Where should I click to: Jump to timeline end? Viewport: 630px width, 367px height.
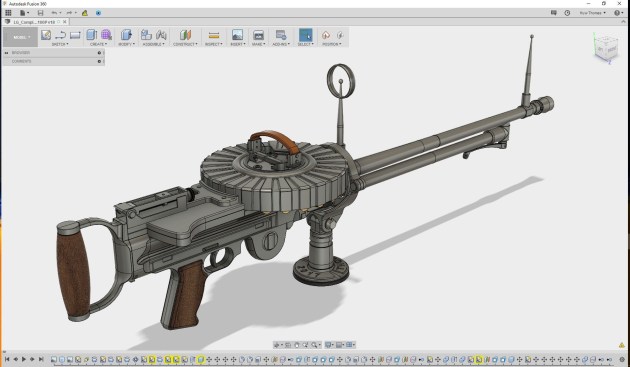click(41, 359)
